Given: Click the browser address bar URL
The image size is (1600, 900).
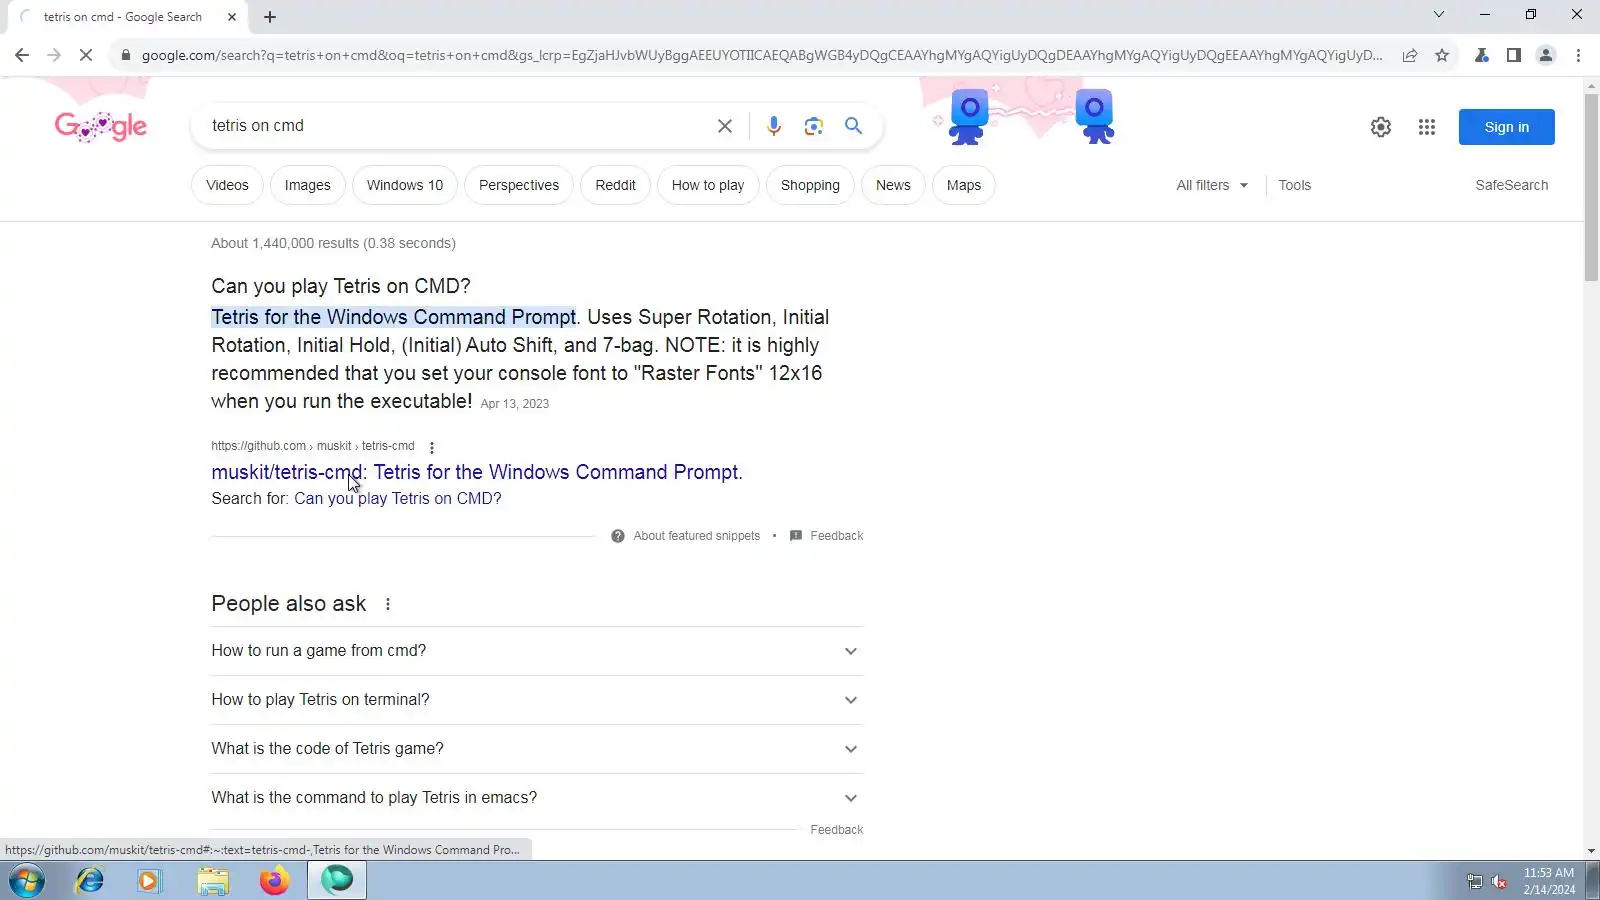Looking at the screenshot, I should click(762, 55).
